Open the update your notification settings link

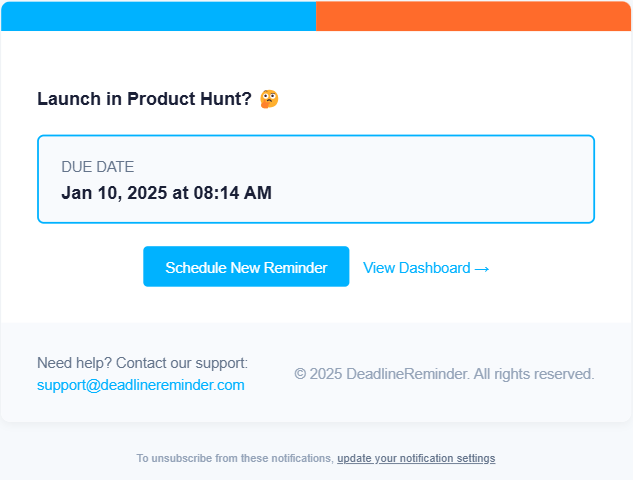click(416, 459)
